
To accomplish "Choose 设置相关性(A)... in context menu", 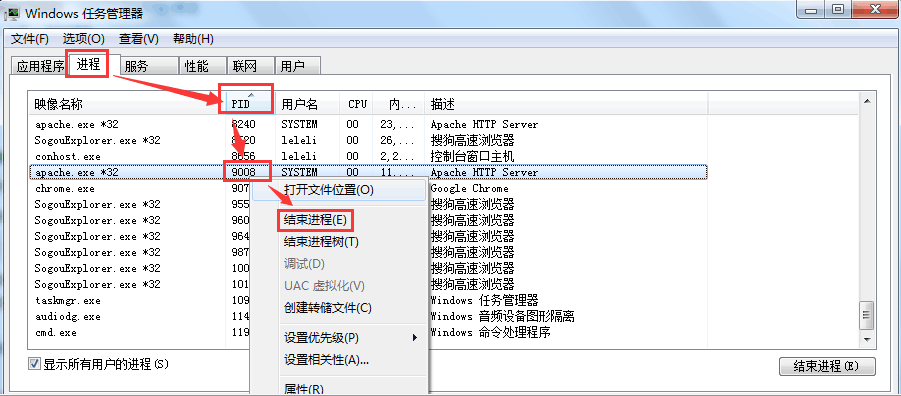I will click(x=339, y=360).
